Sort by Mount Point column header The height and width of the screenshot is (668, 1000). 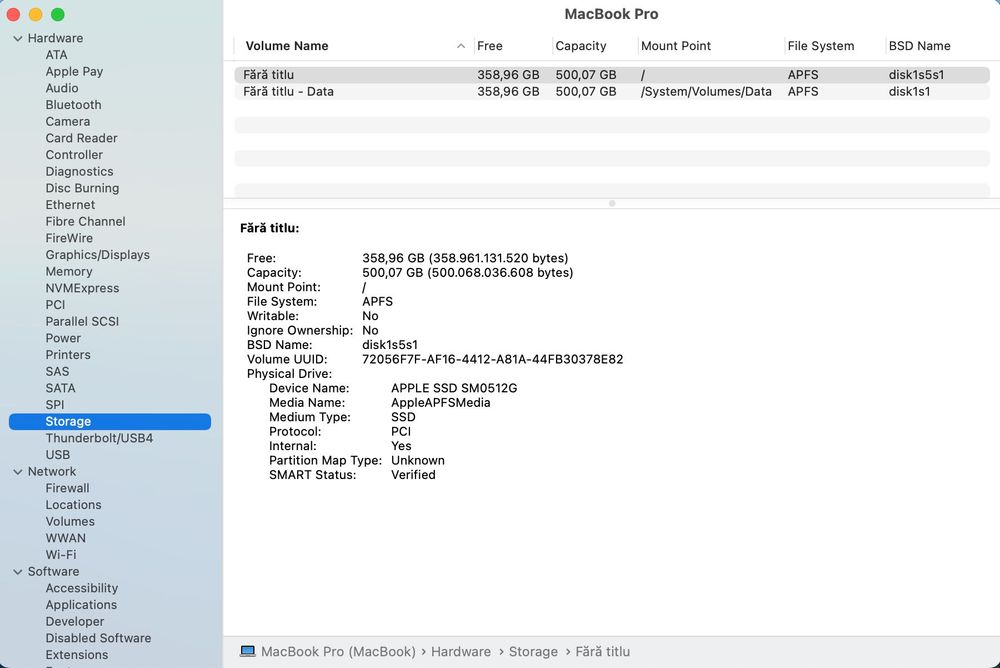pos(676,46)
